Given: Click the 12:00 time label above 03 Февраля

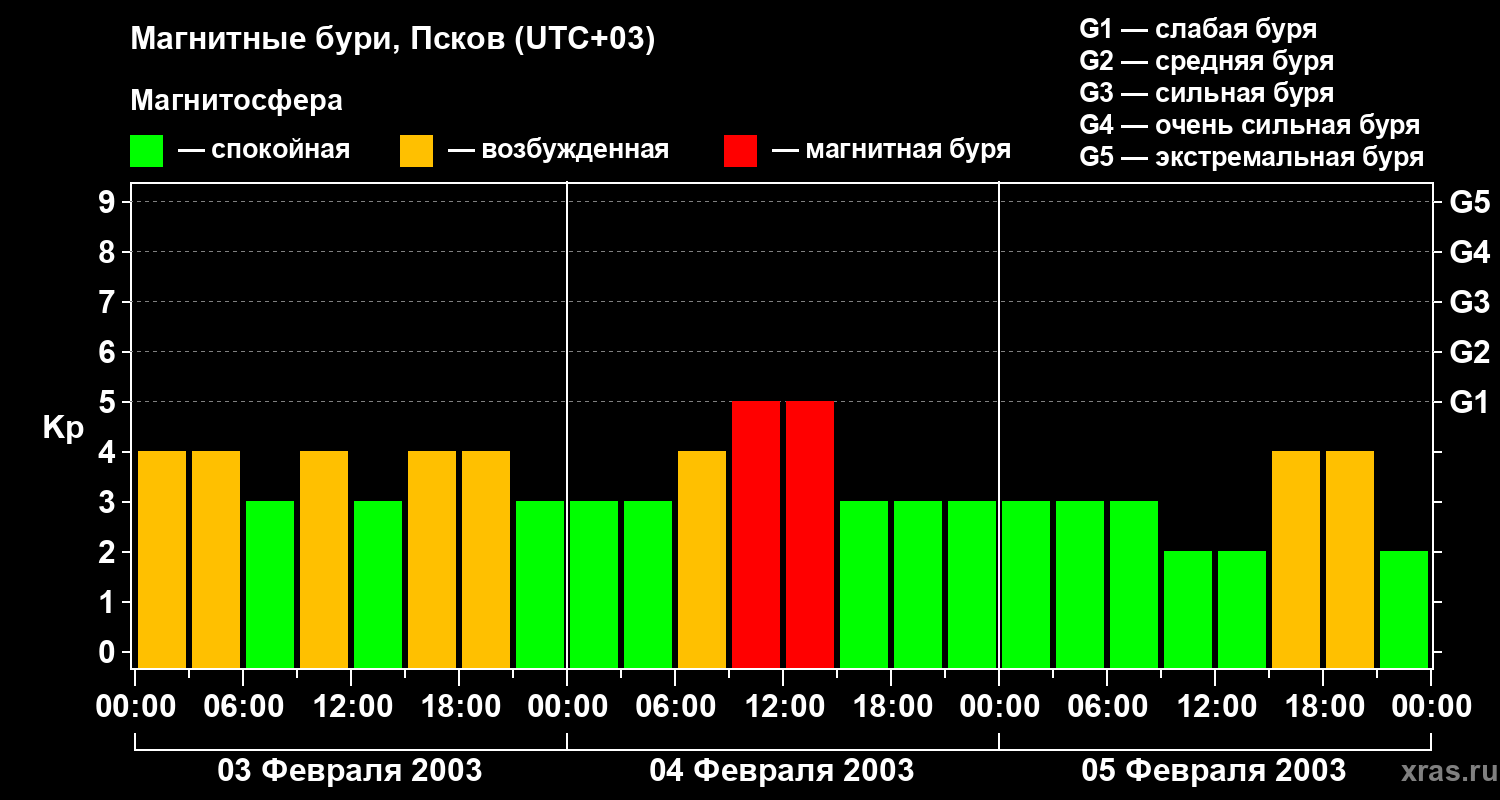Looking at the screenshot, I should point(351,706).
